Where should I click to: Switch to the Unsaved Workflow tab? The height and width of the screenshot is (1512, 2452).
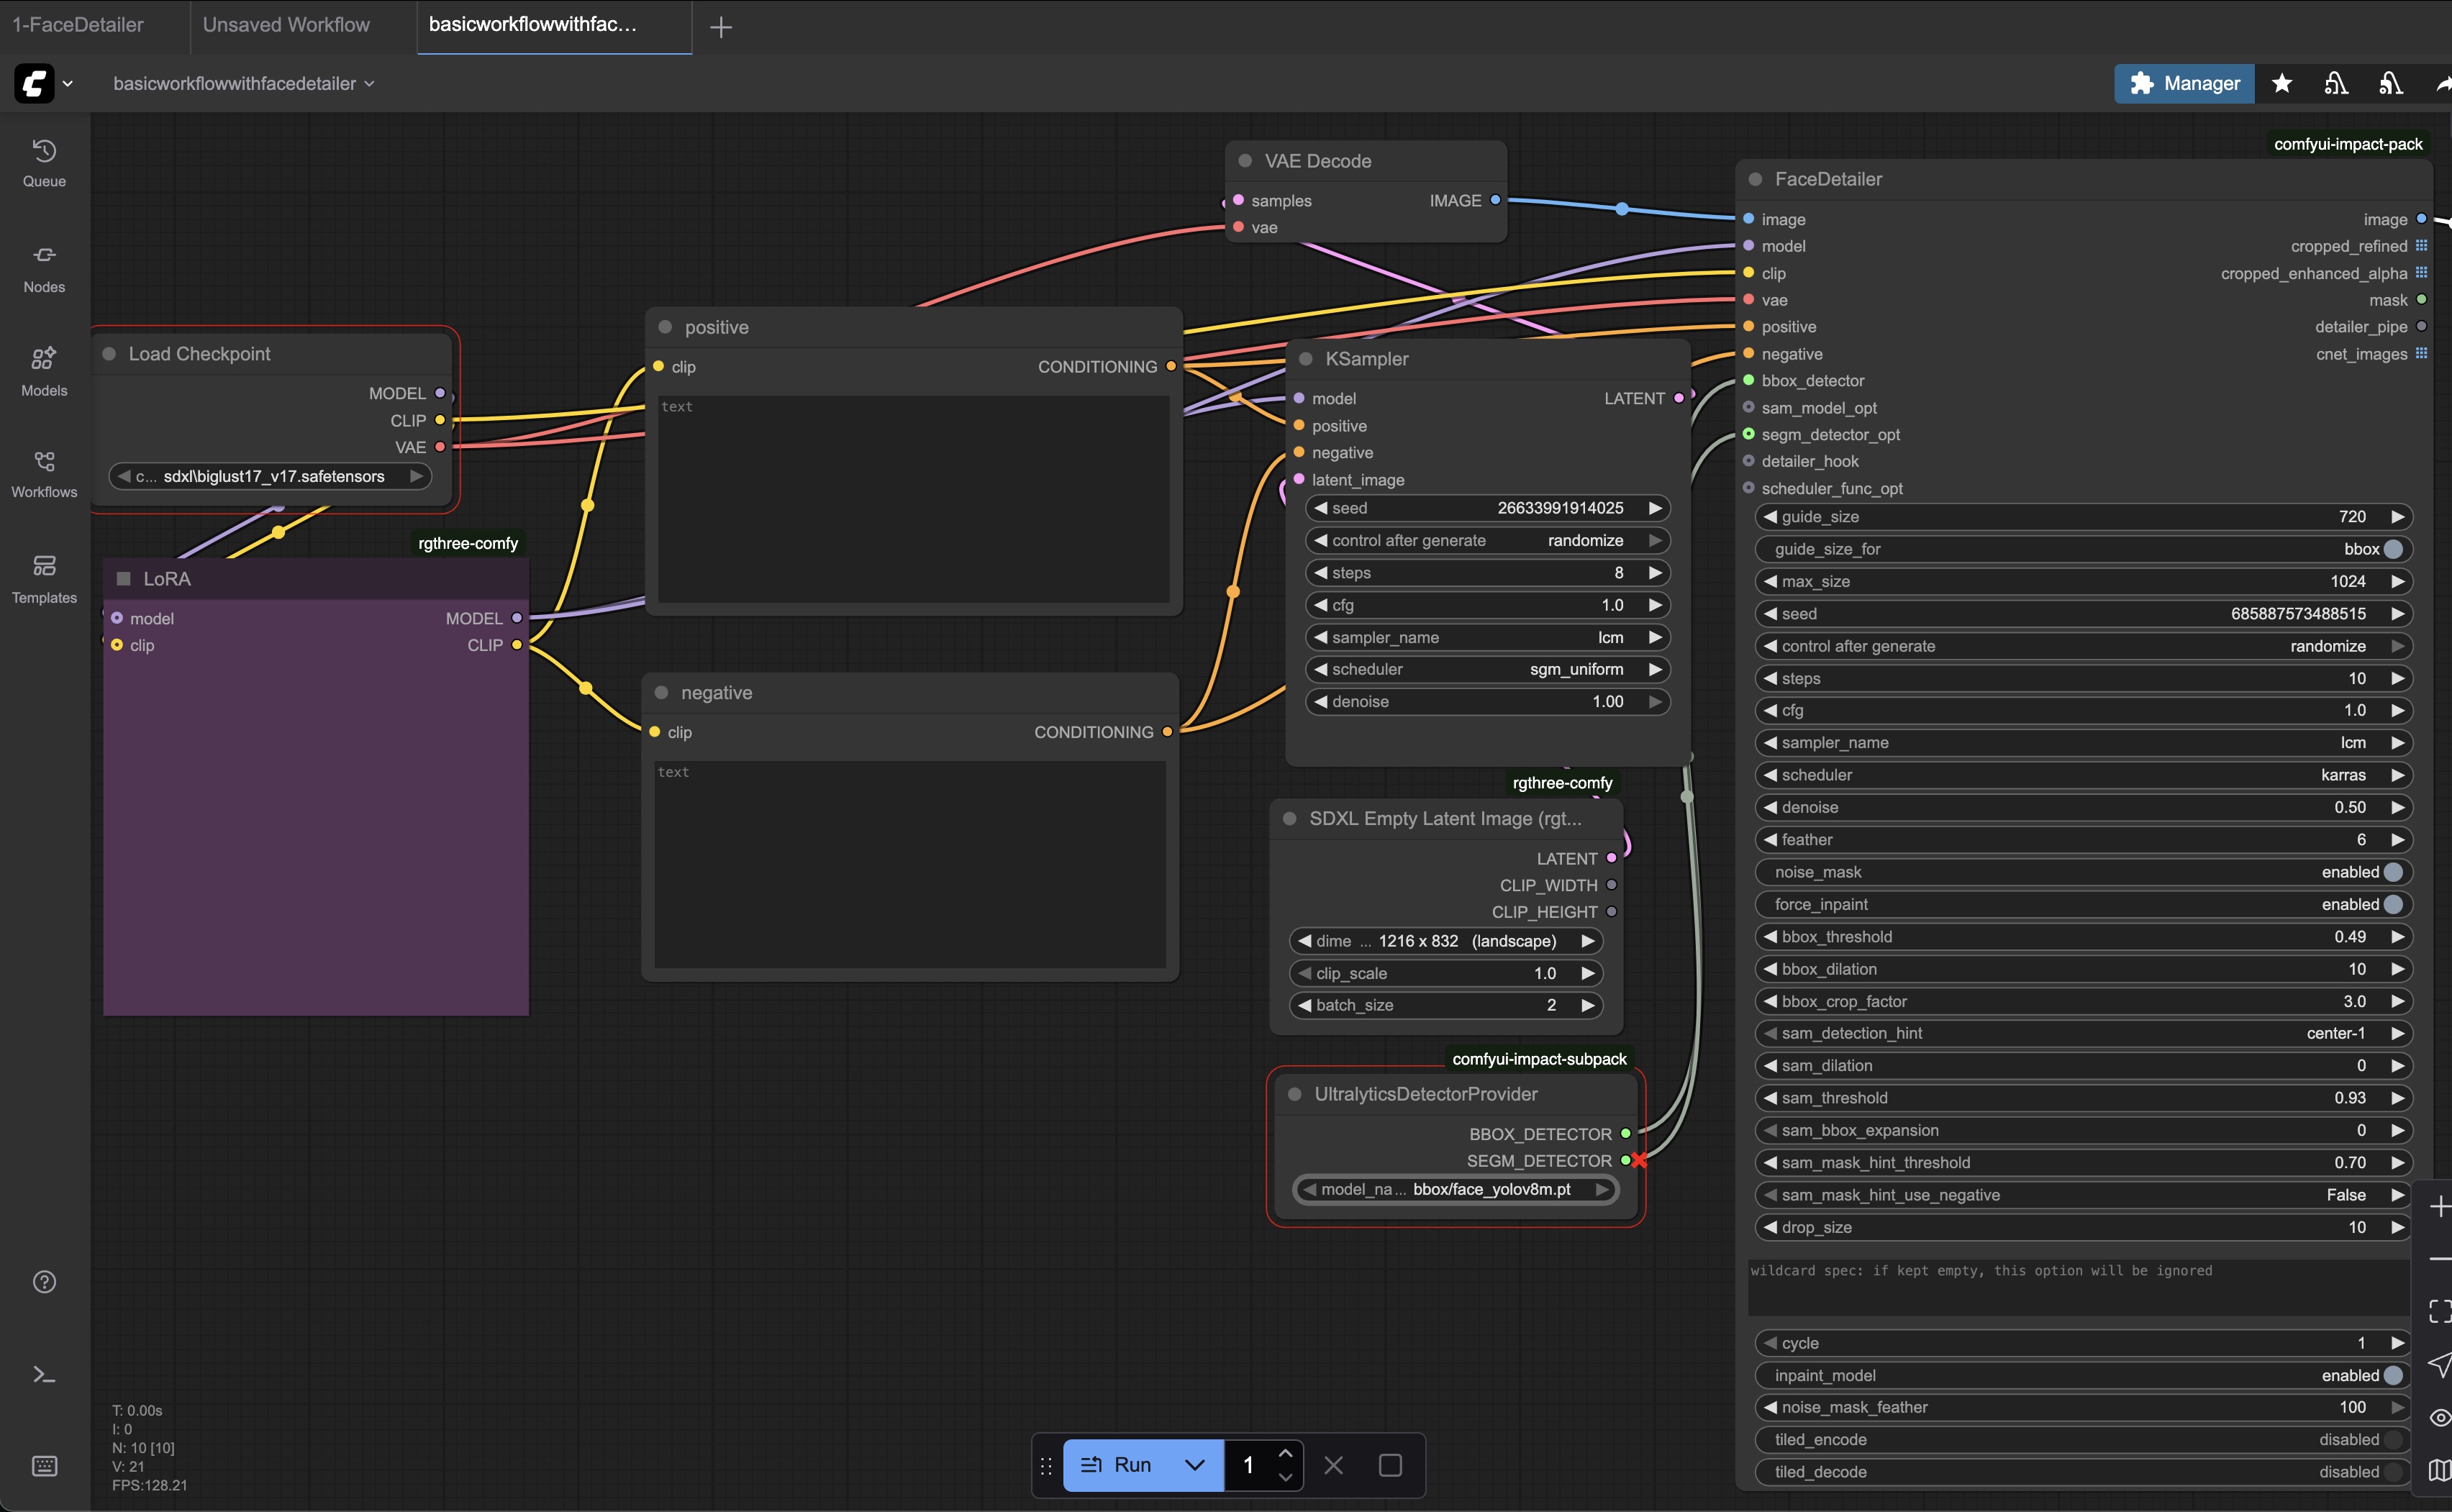286,25
